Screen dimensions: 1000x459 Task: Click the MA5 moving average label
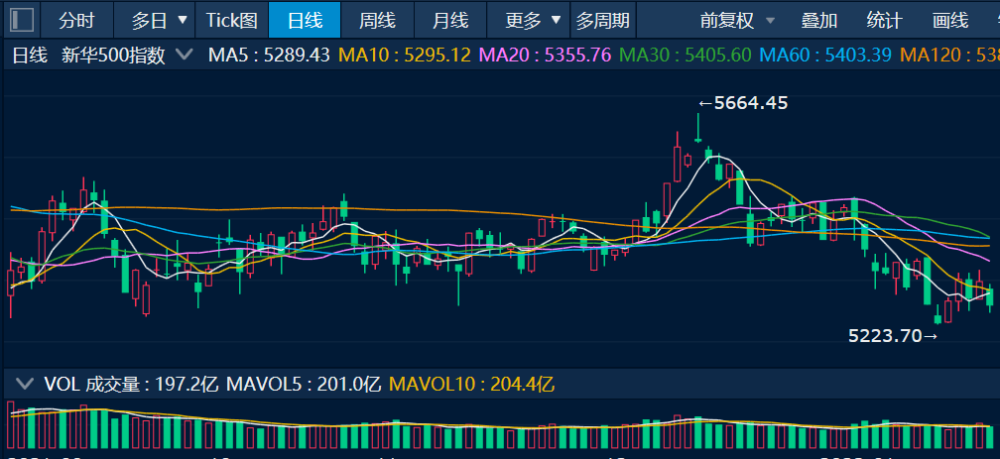pos(269,56)
